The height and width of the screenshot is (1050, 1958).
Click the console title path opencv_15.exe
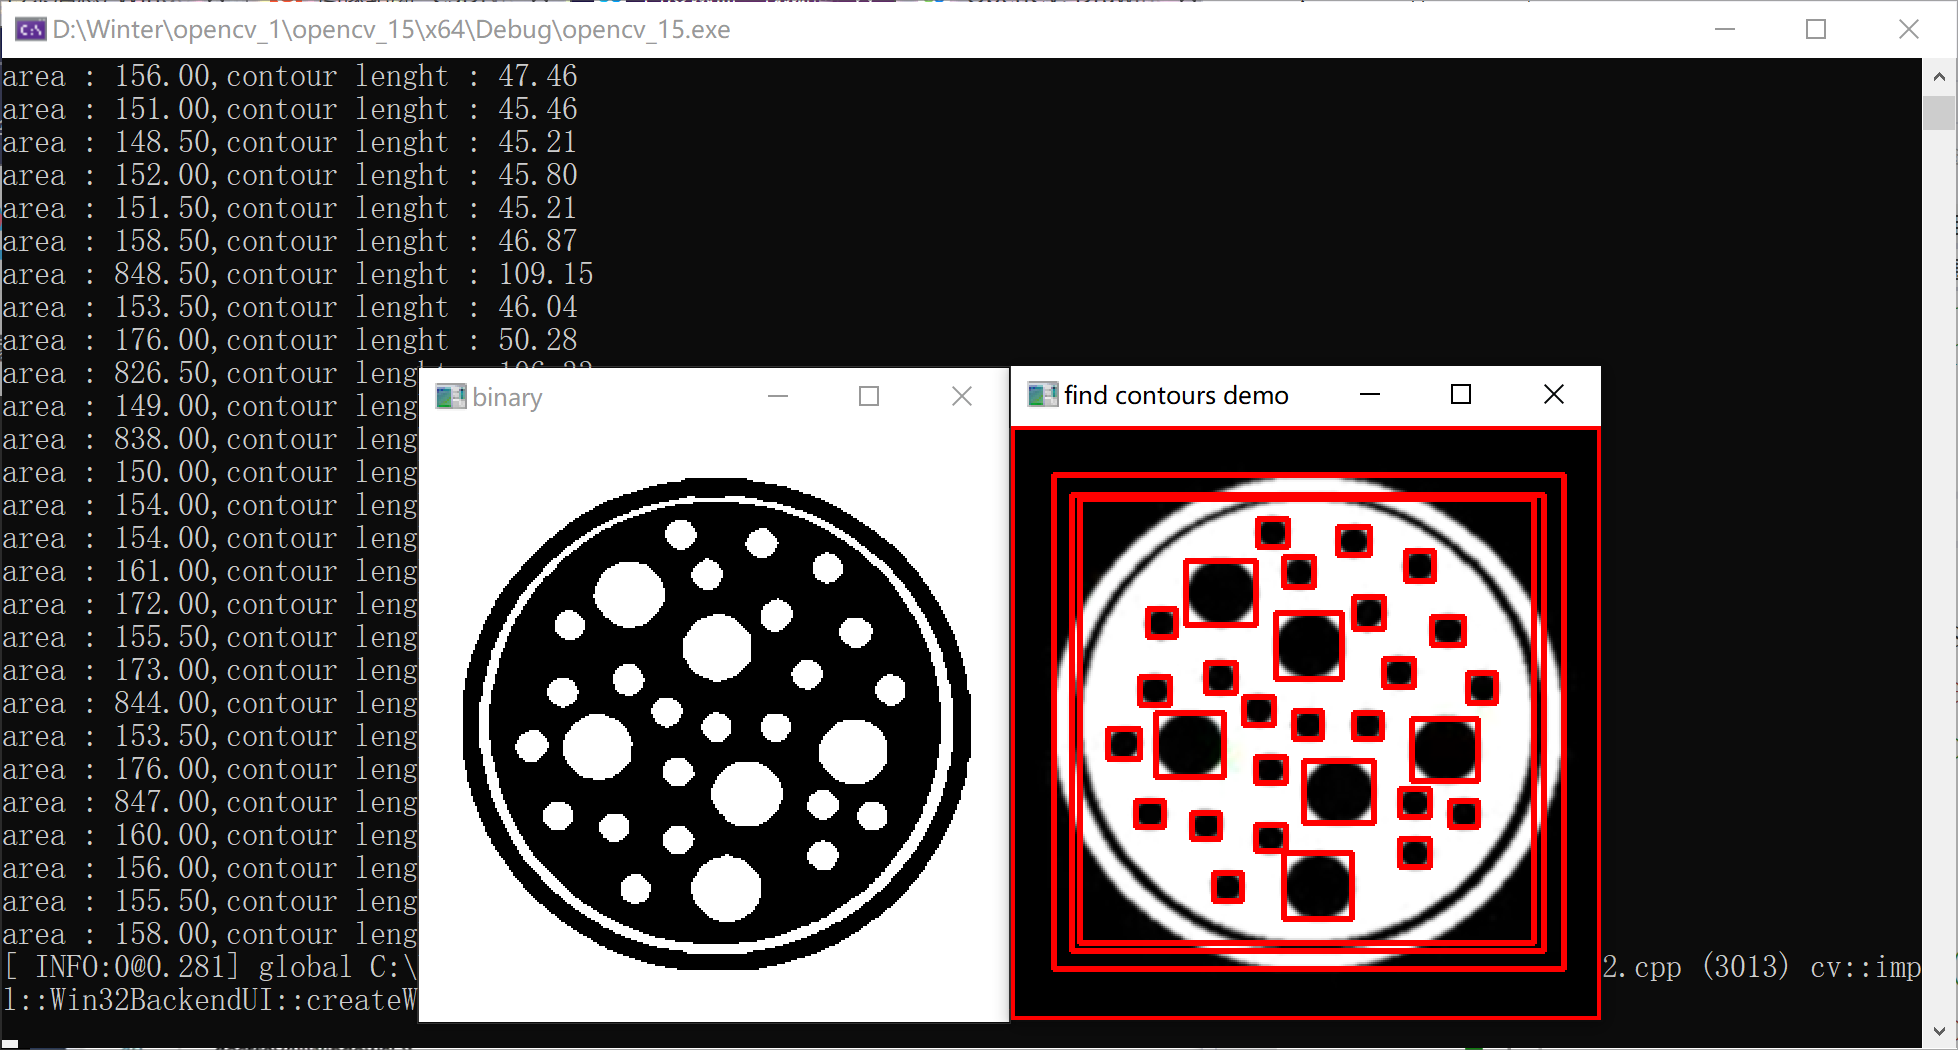click(391, 30)
